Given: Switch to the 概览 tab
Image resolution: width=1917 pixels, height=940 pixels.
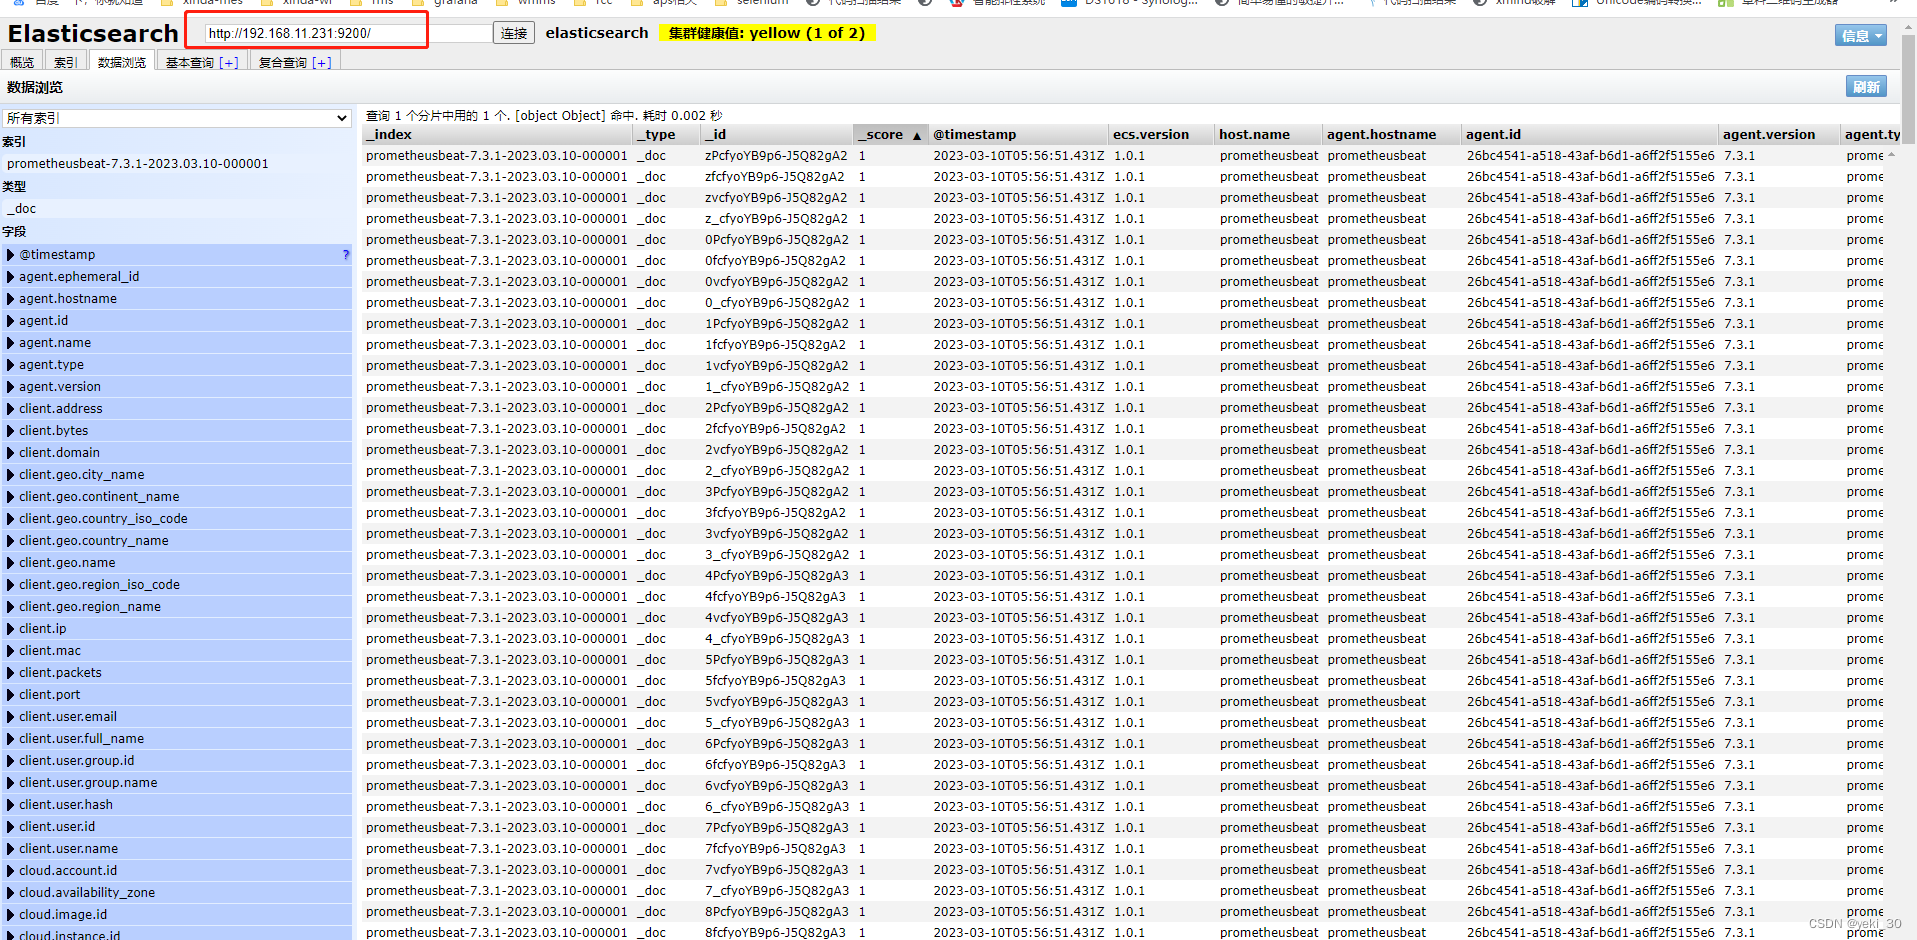Looking at the screenshot, I should 22,62.
